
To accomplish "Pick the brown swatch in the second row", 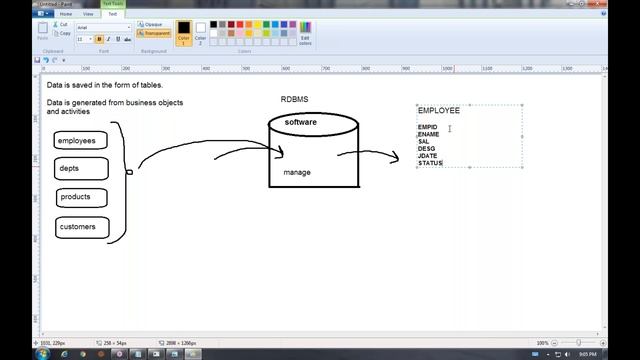I will tap(231, 33).
